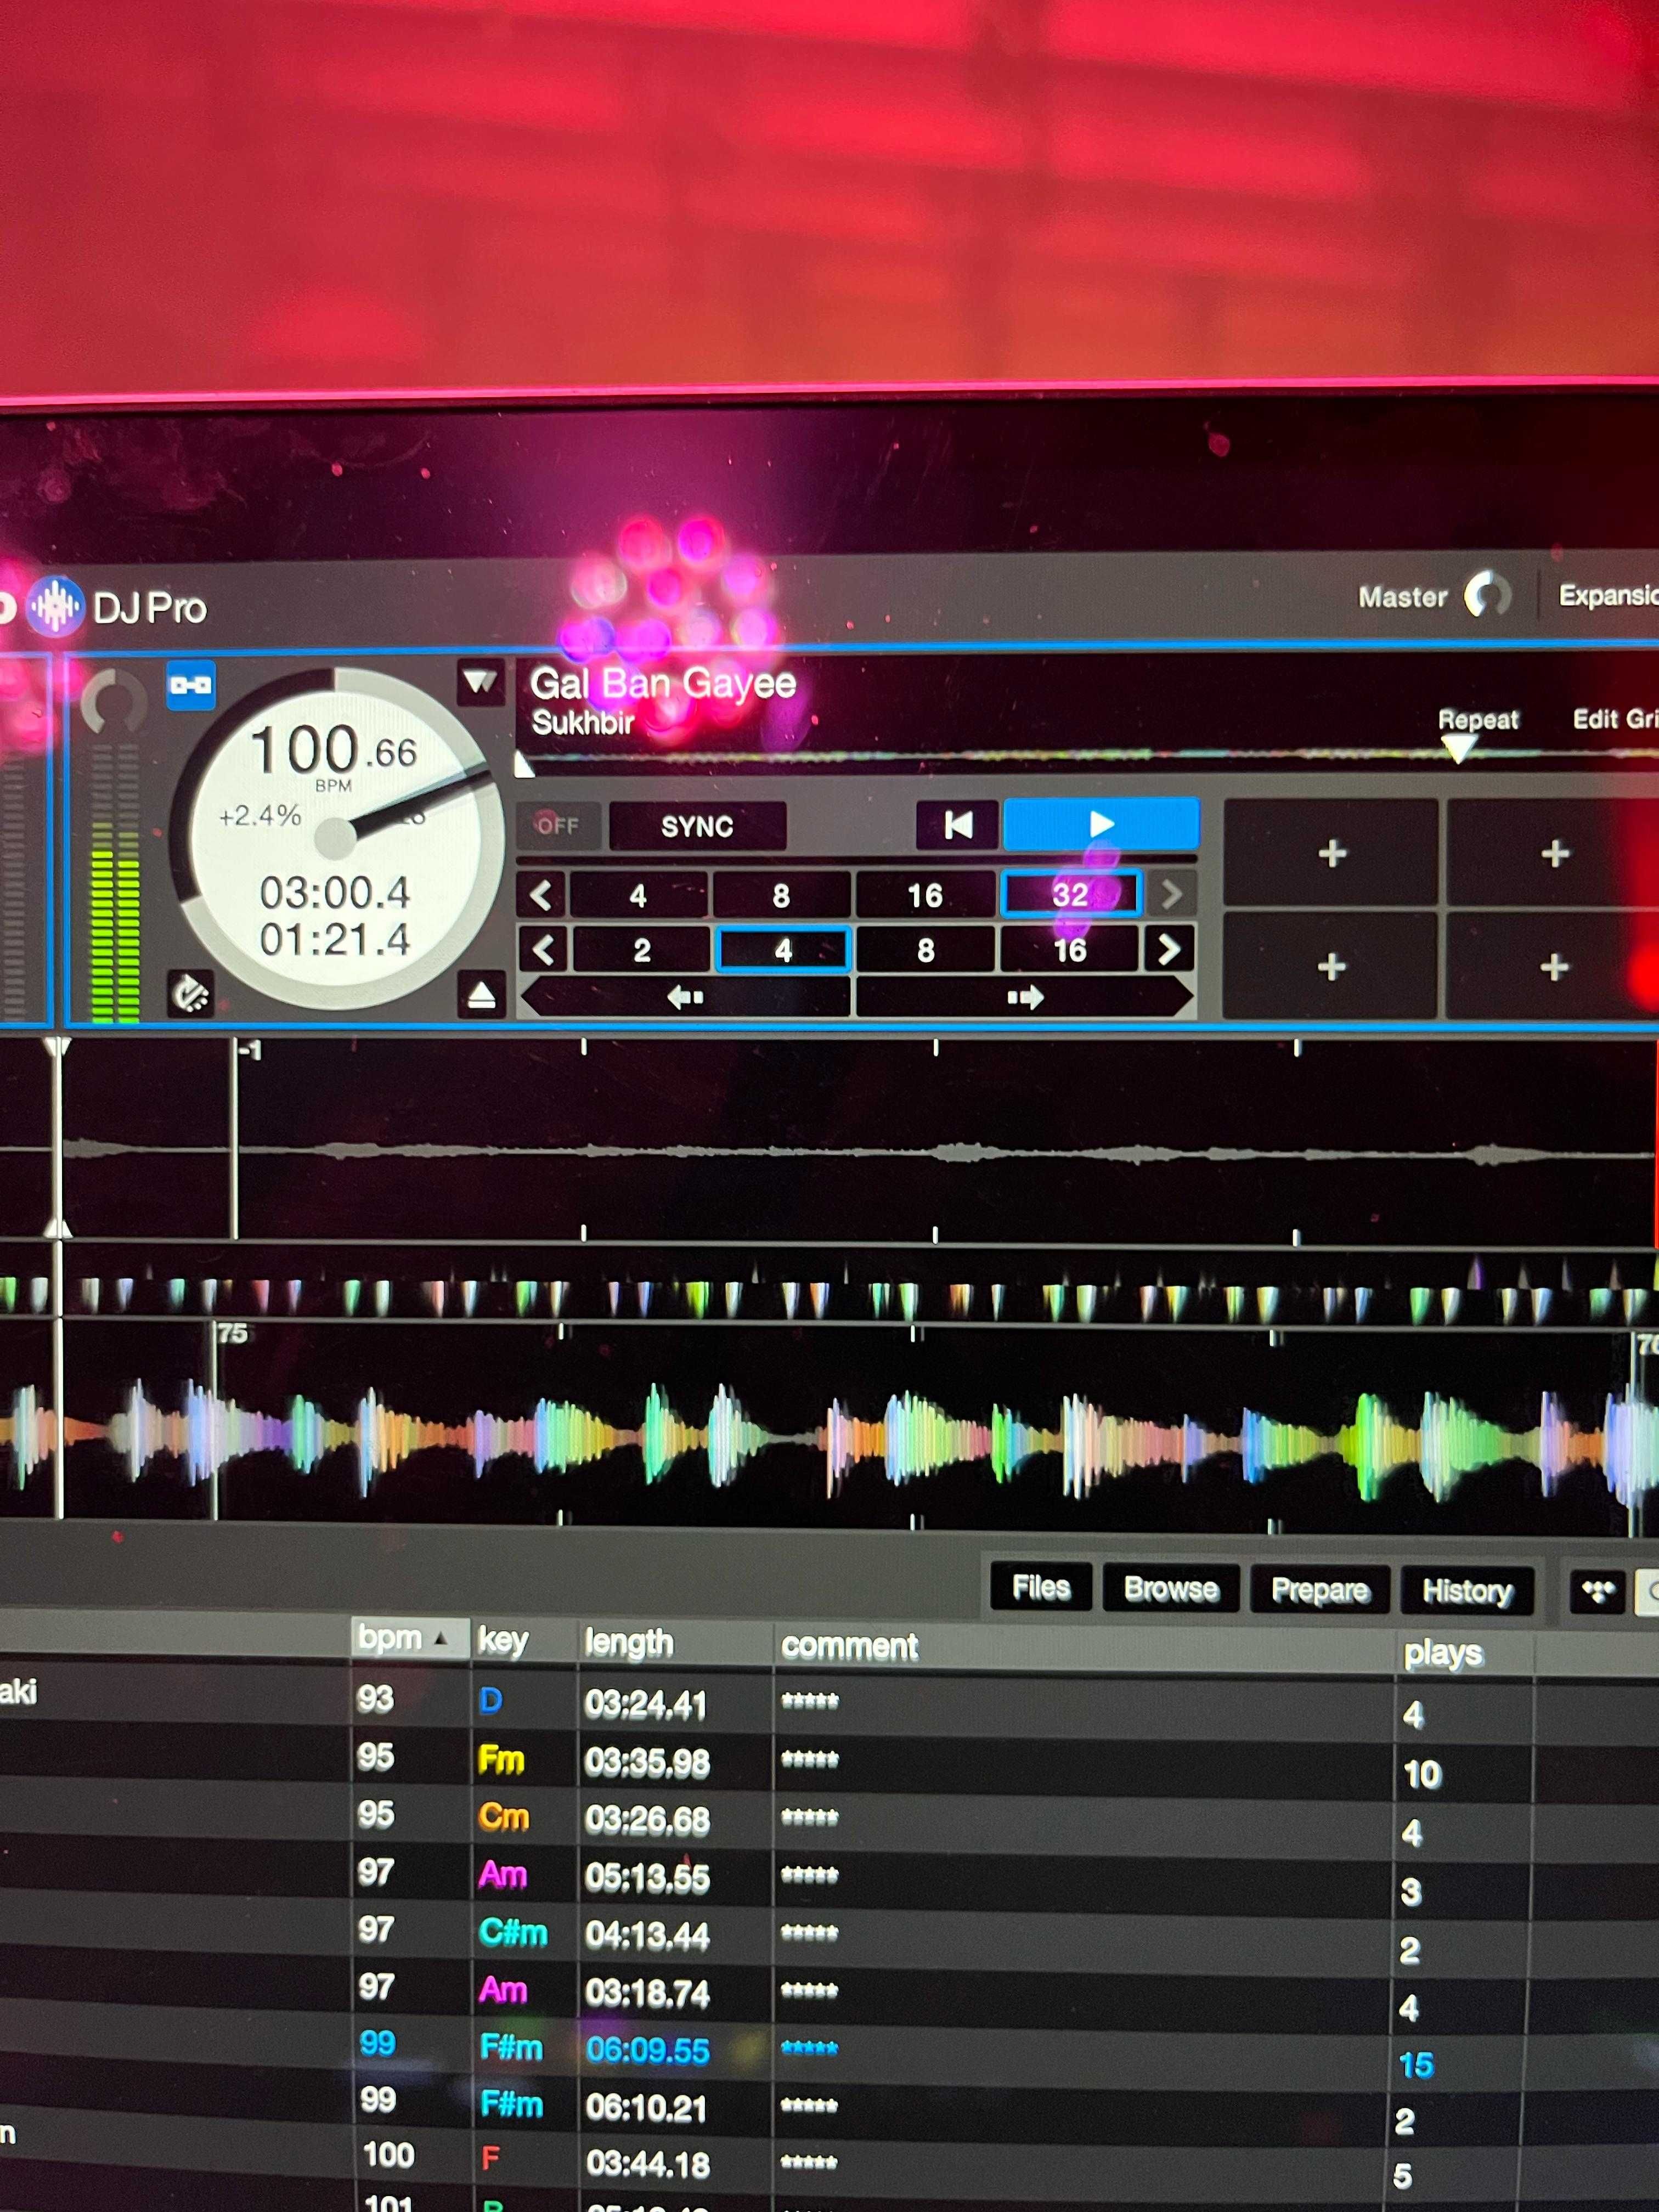Click the Tidal streaming icon
This screenshot has height=2212, width=1659.
pyautogui.click(x=1597, y=1592)
